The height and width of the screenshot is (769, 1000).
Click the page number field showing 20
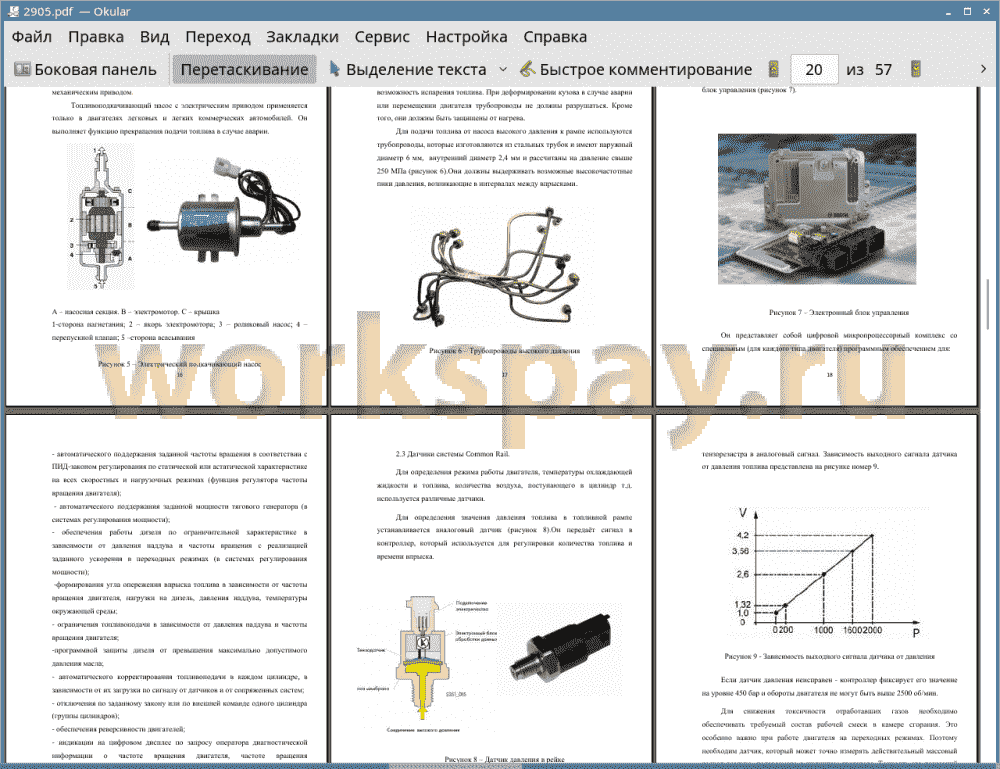click(x=814, y=70)
